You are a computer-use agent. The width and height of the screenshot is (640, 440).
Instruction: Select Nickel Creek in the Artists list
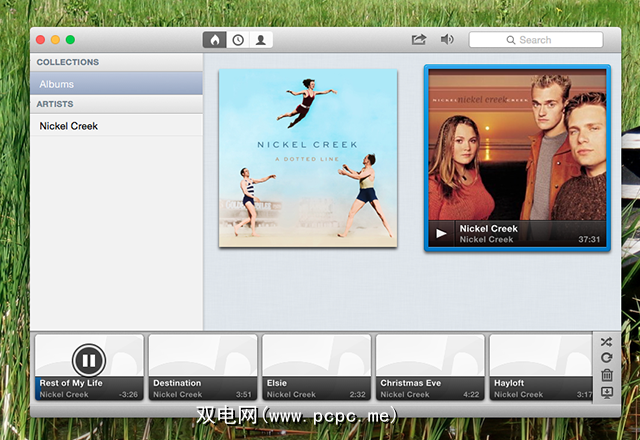click(x=116, y=126)
